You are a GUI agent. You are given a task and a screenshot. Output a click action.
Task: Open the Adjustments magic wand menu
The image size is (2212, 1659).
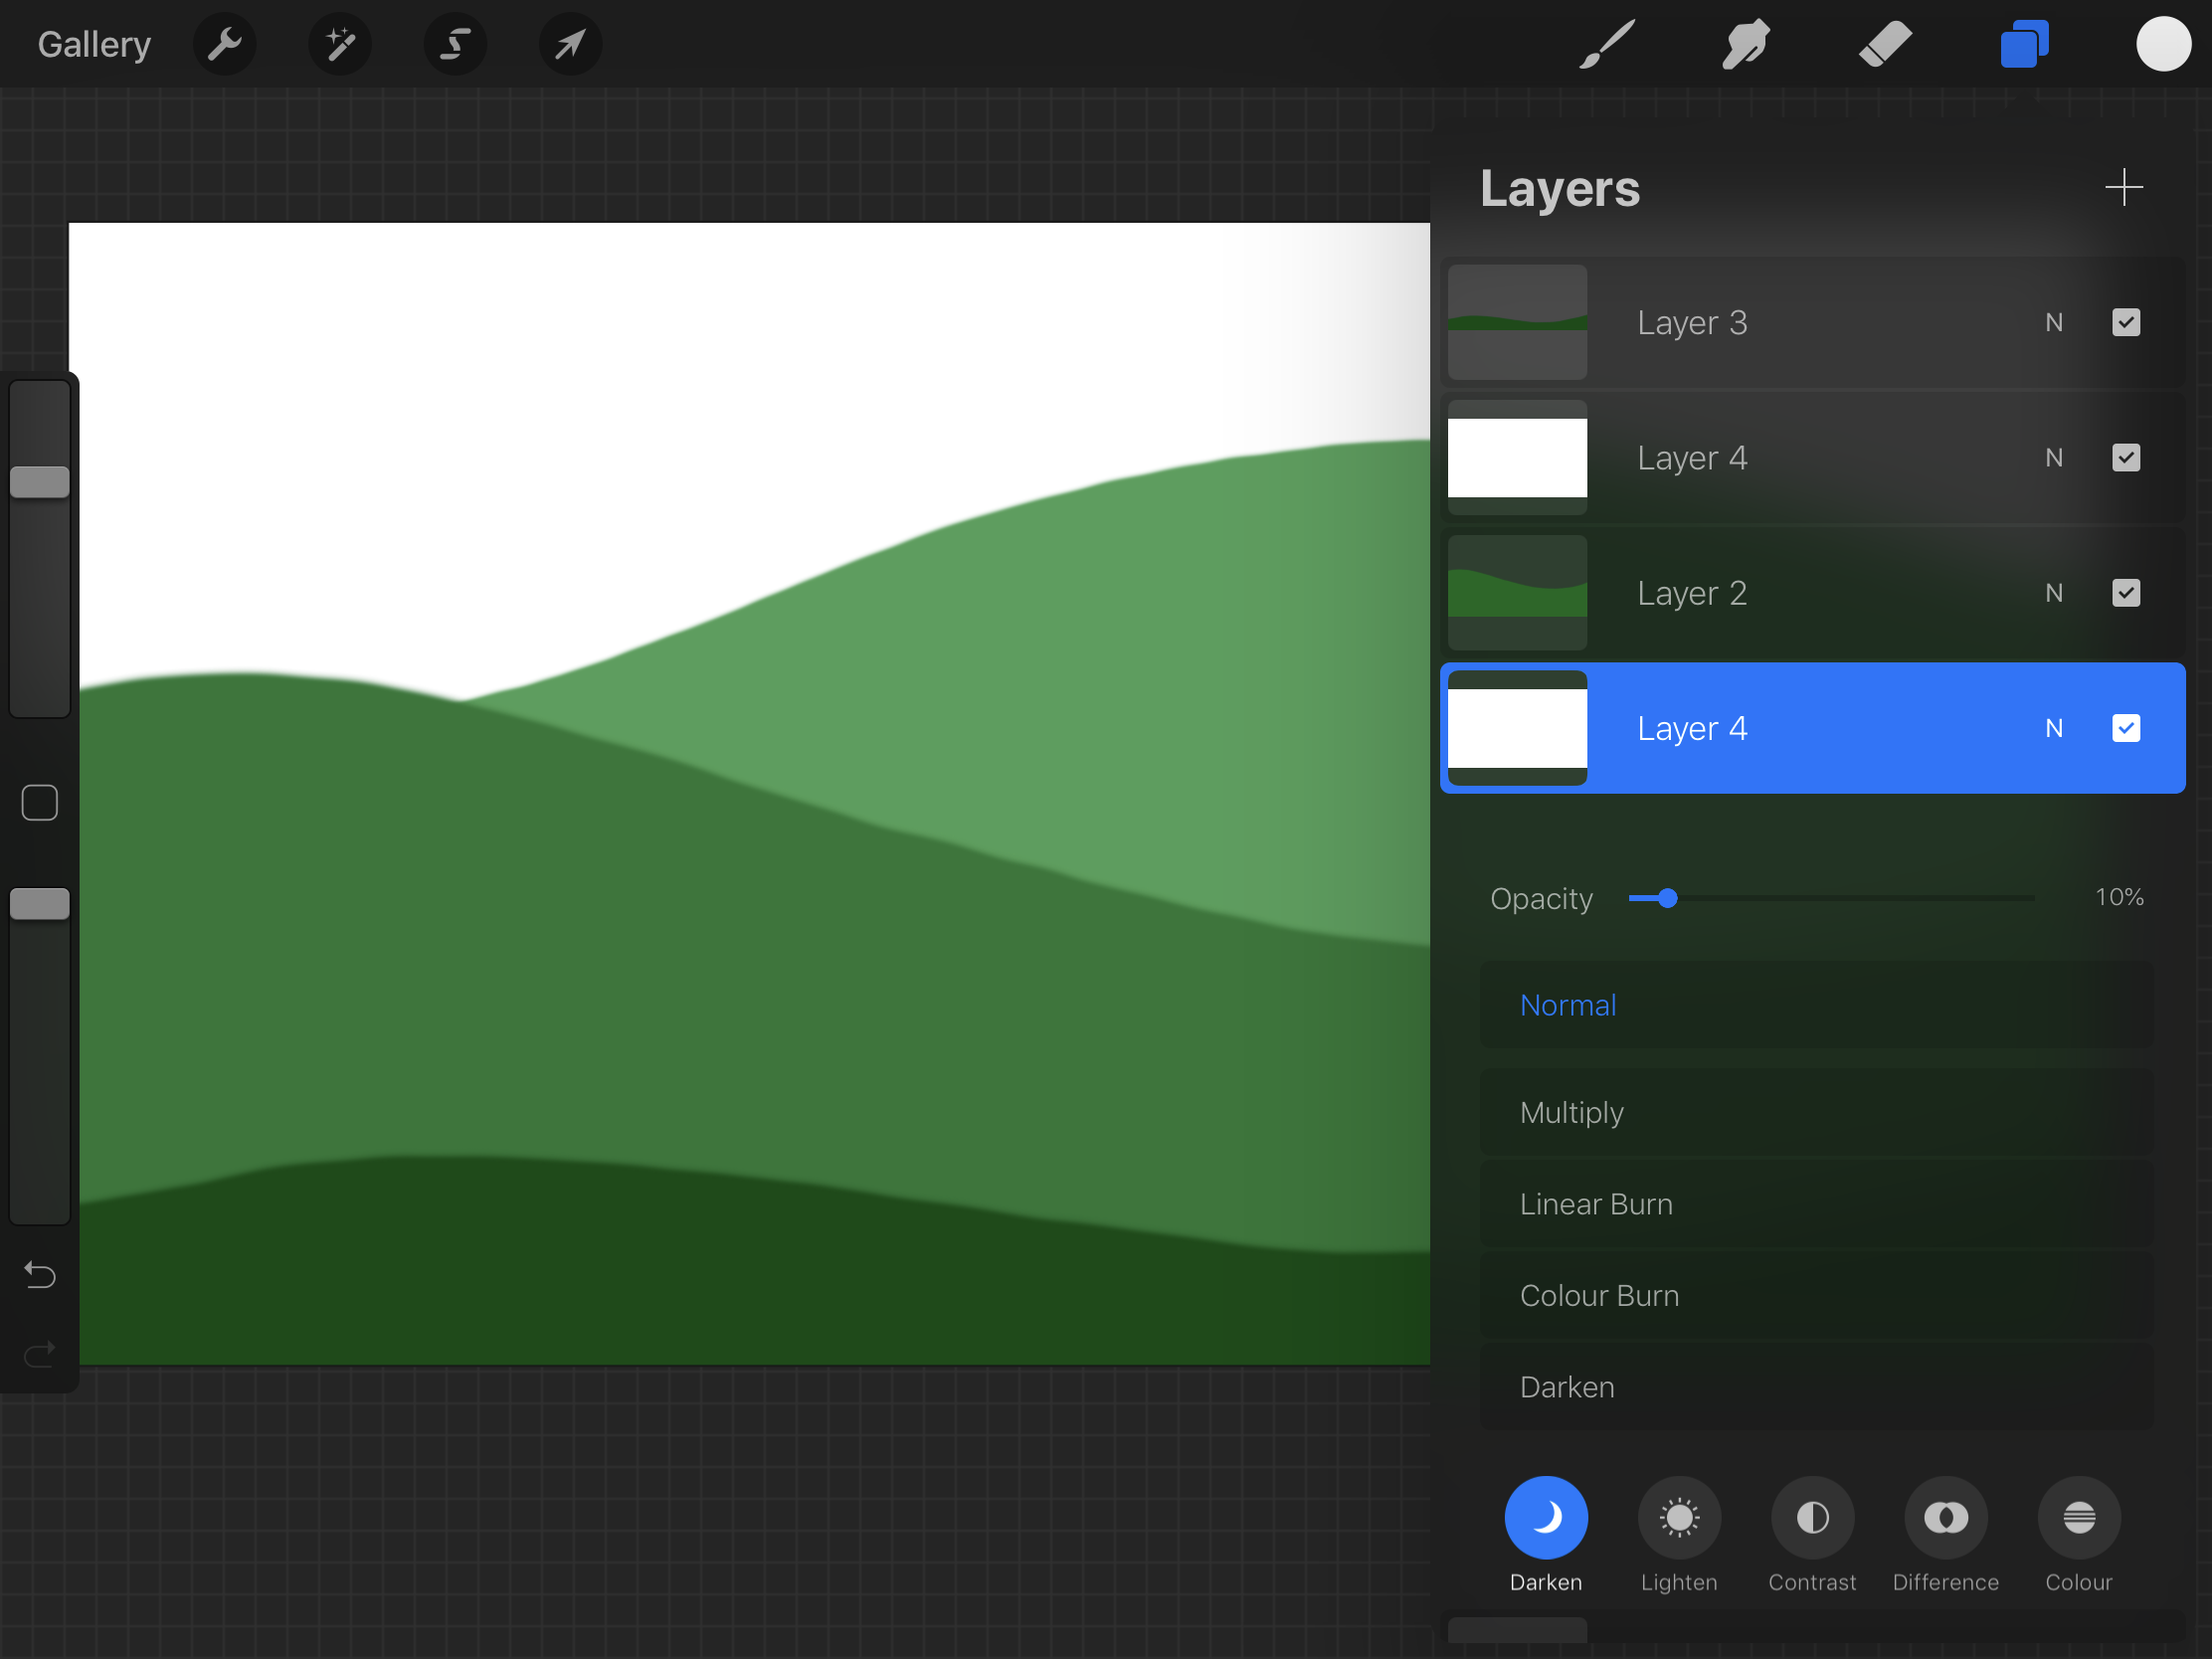(x=340, y=44)
